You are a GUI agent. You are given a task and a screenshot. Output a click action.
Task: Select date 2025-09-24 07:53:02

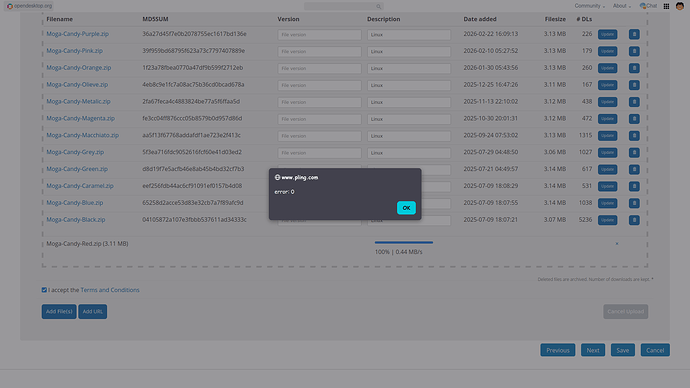(x=490, y=135)
